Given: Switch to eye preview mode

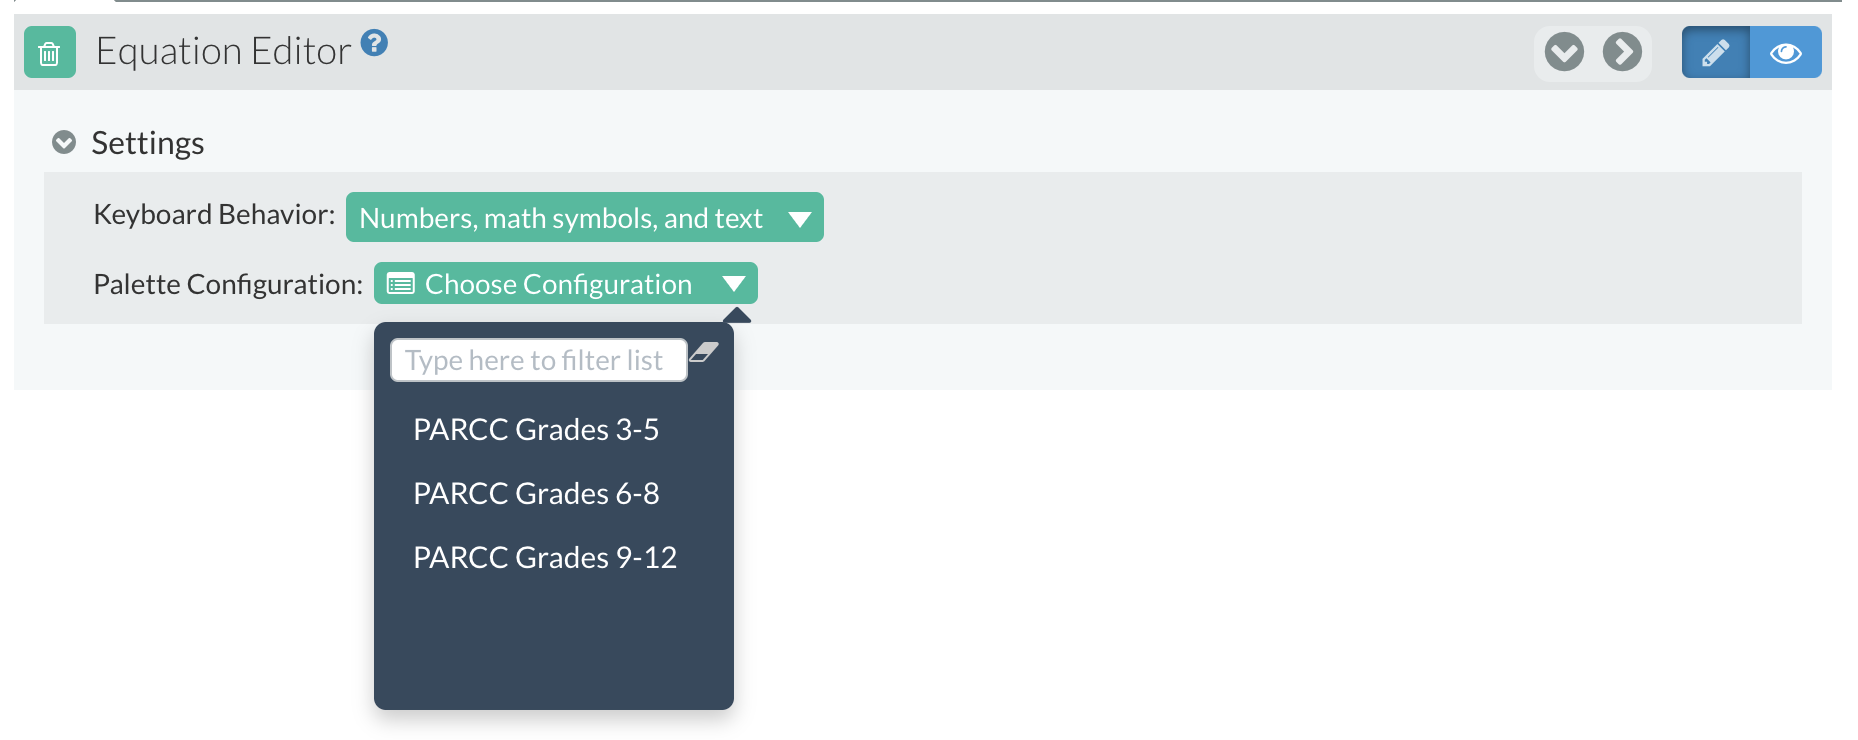Looking at the screenshot, I should pos(1786,52).
